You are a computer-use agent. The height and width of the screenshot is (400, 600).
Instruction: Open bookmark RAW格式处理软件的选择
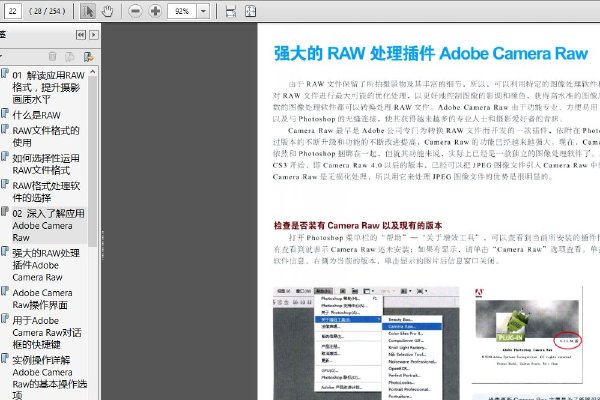[x=46, y=192]
